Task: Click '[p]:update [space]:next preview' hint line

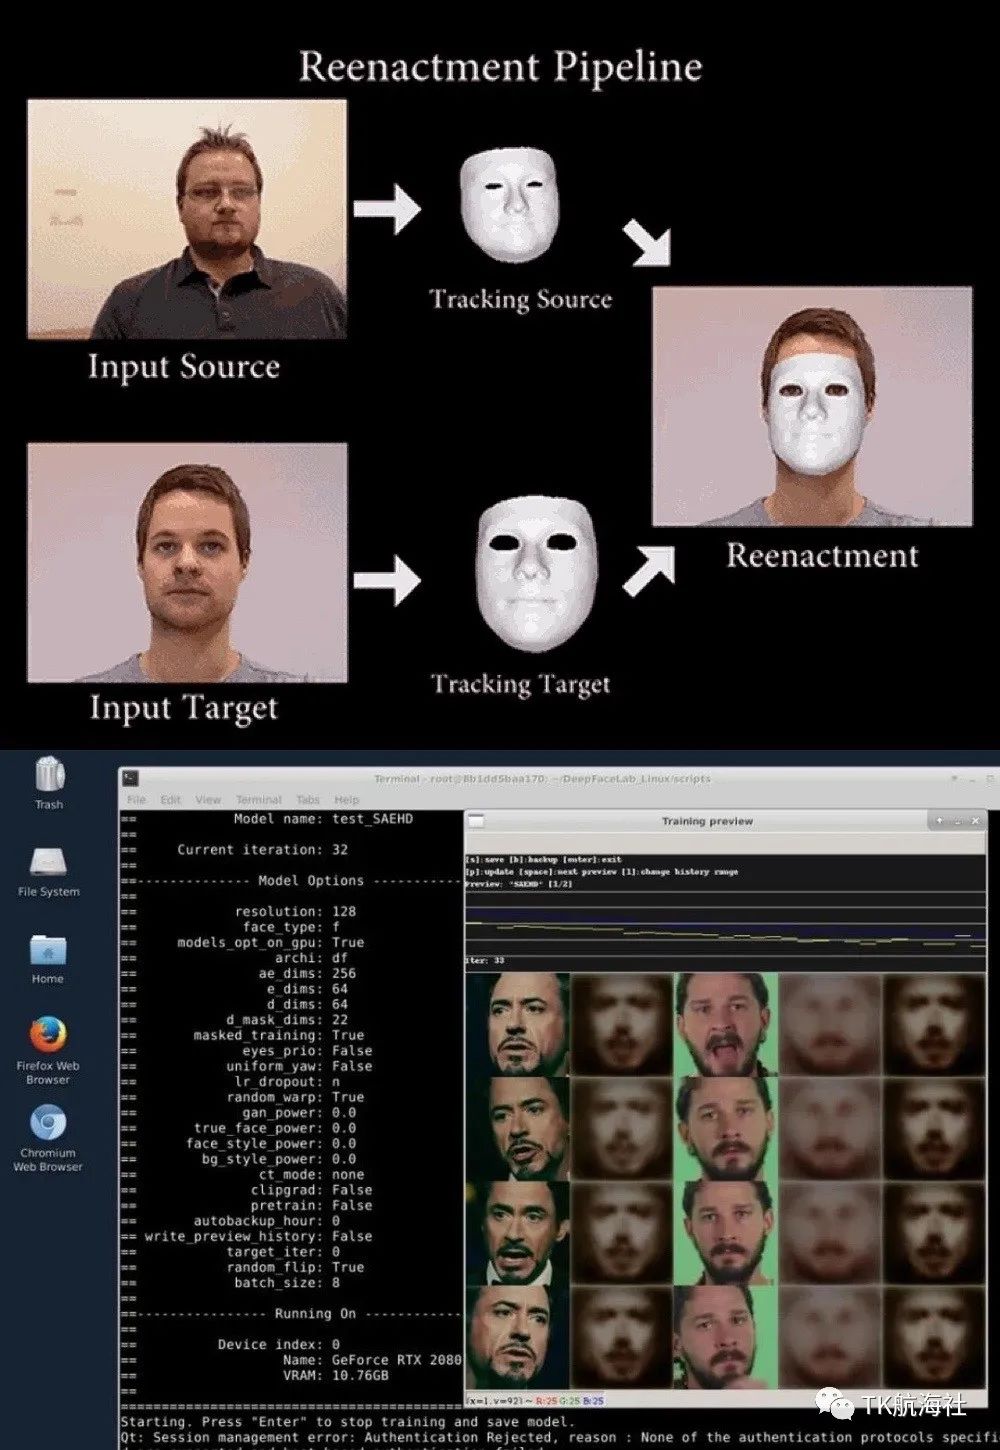Action: tap(602, 871)
